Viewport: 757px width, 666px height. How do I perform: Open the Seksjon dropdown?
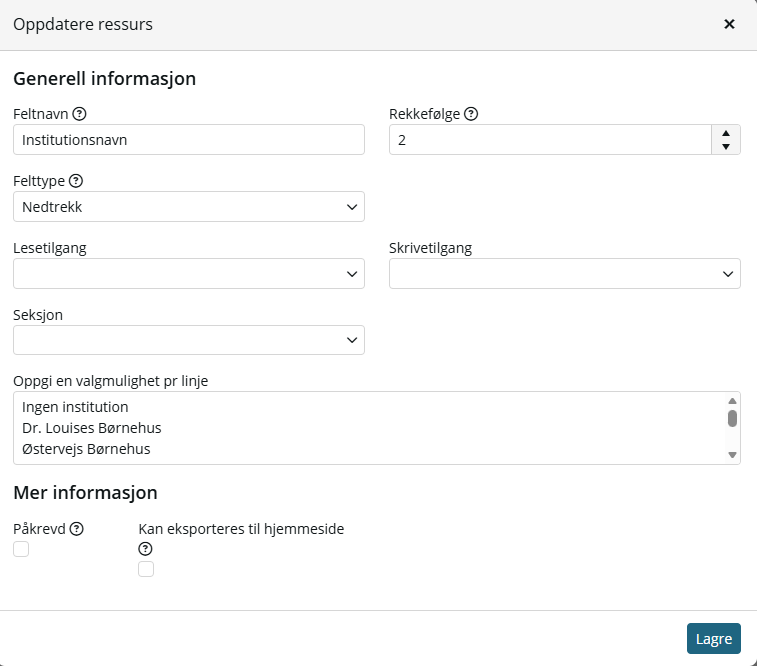pyautogui.click(x=189, y=340)
